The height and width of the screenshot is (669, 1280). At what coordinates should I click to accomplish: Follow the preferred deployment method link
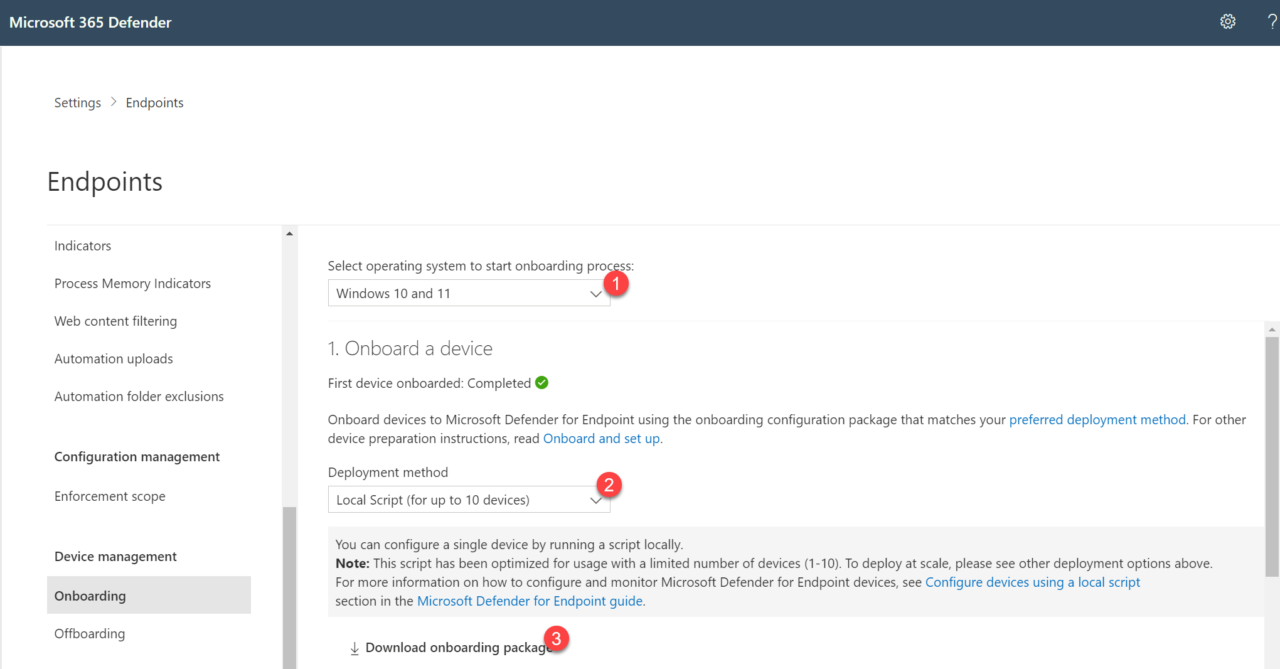click(1097, 420)
